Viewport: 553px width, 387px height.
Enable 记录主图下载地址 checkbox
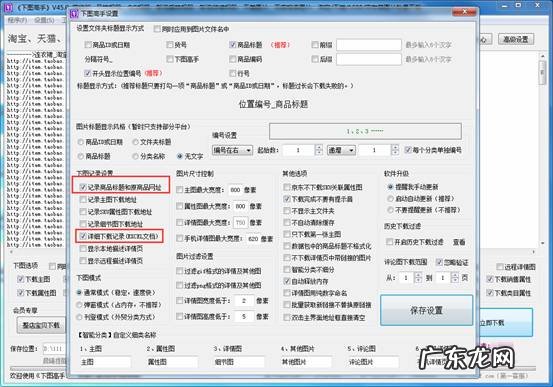tap(83, 200)
